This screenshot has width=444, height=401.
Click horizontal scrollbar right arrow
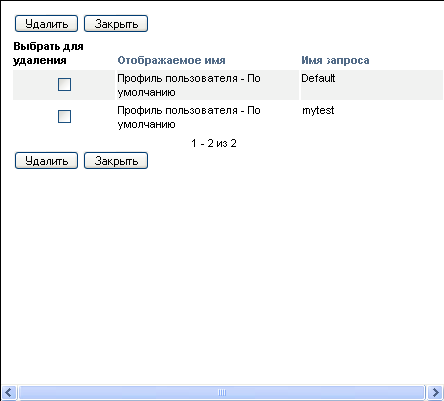click(435, 392)
